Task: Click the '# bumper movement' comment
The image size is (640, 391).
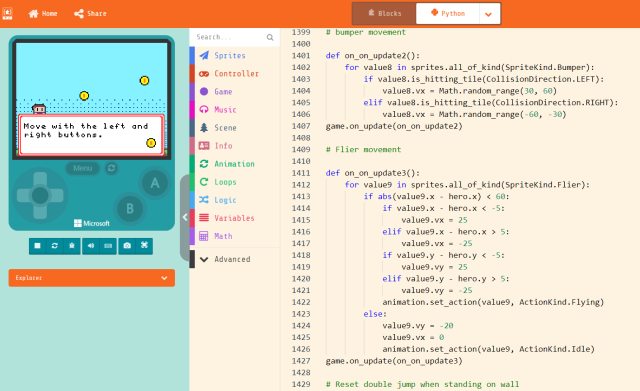Action: tap(366, 32)
